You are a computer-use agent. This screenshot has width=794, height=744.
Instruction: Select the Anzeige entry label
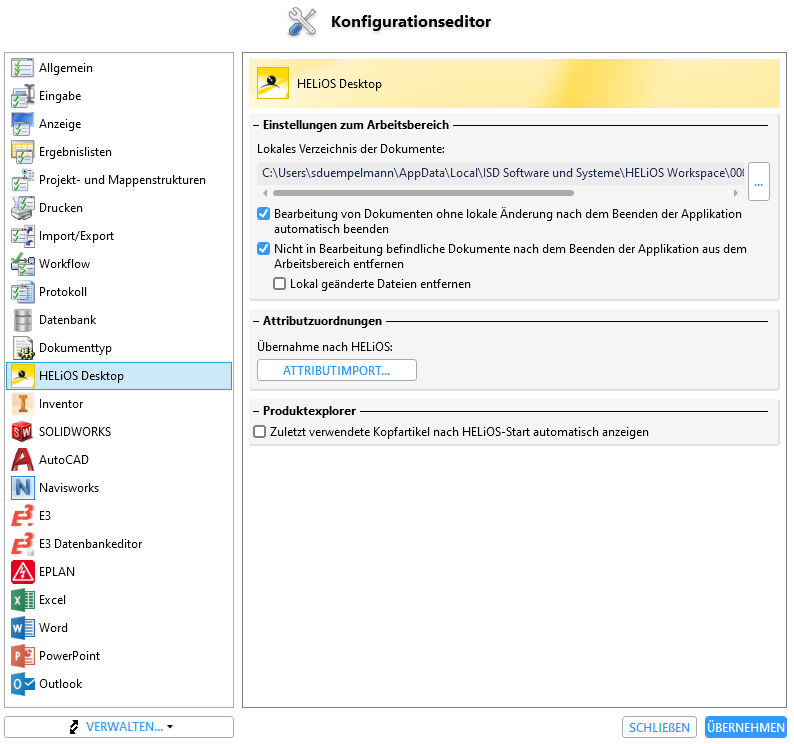tap(60, 124)
